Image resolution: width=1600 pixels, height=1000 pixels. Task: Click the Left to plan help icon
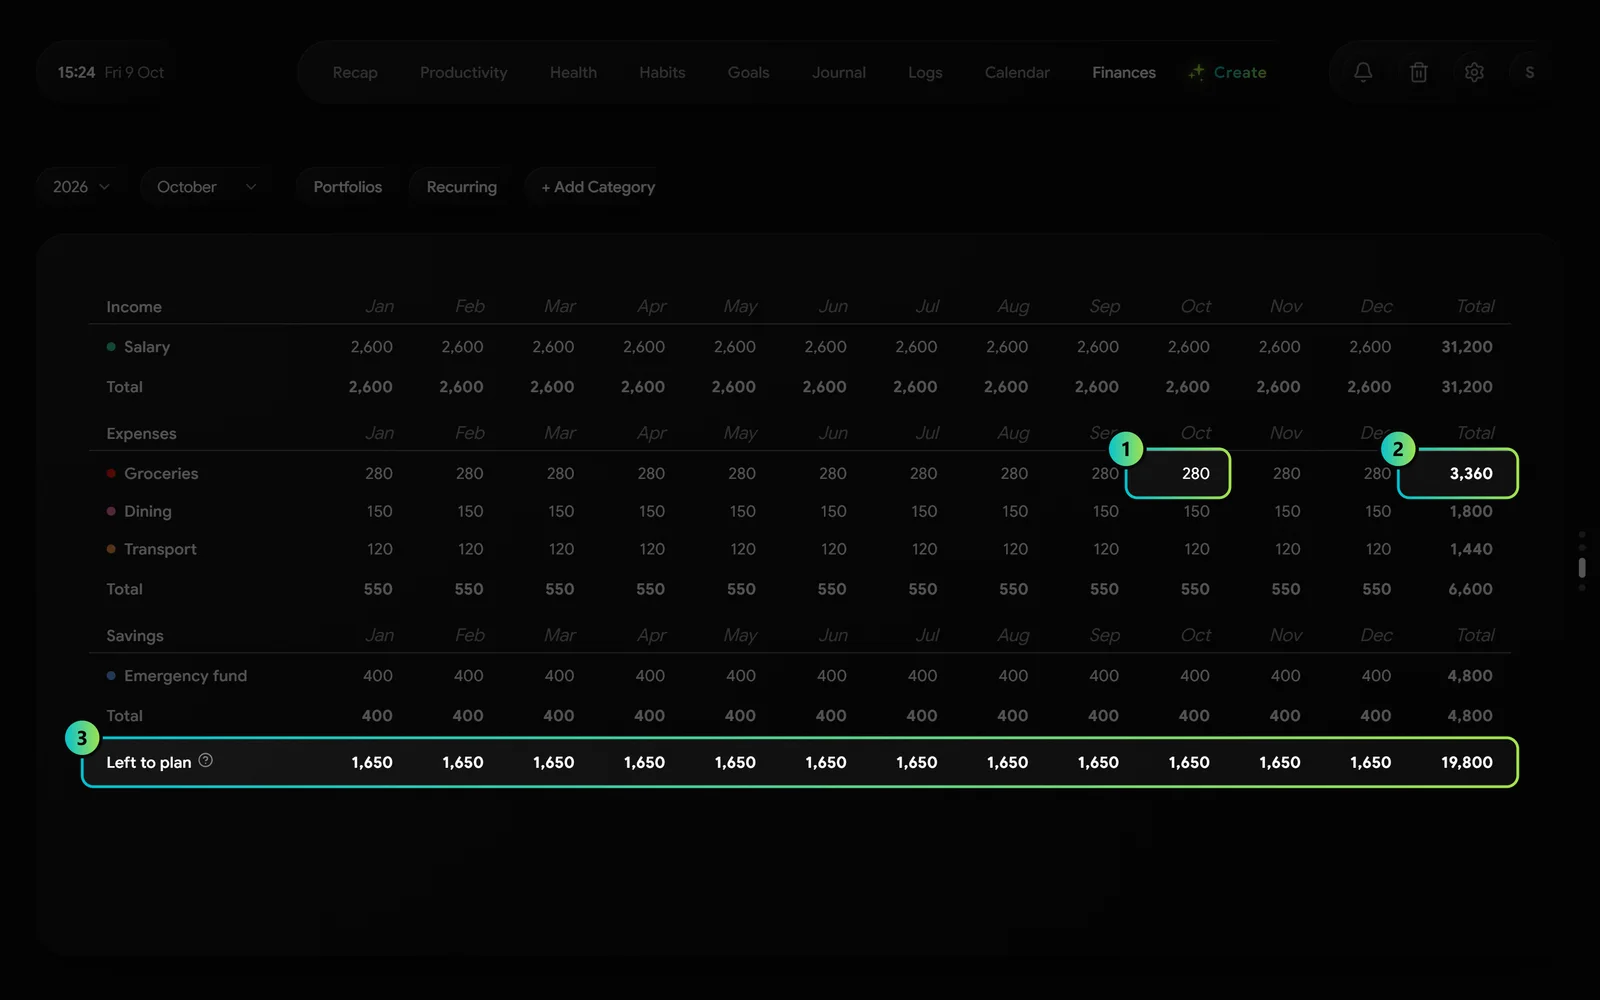(205, 761)
